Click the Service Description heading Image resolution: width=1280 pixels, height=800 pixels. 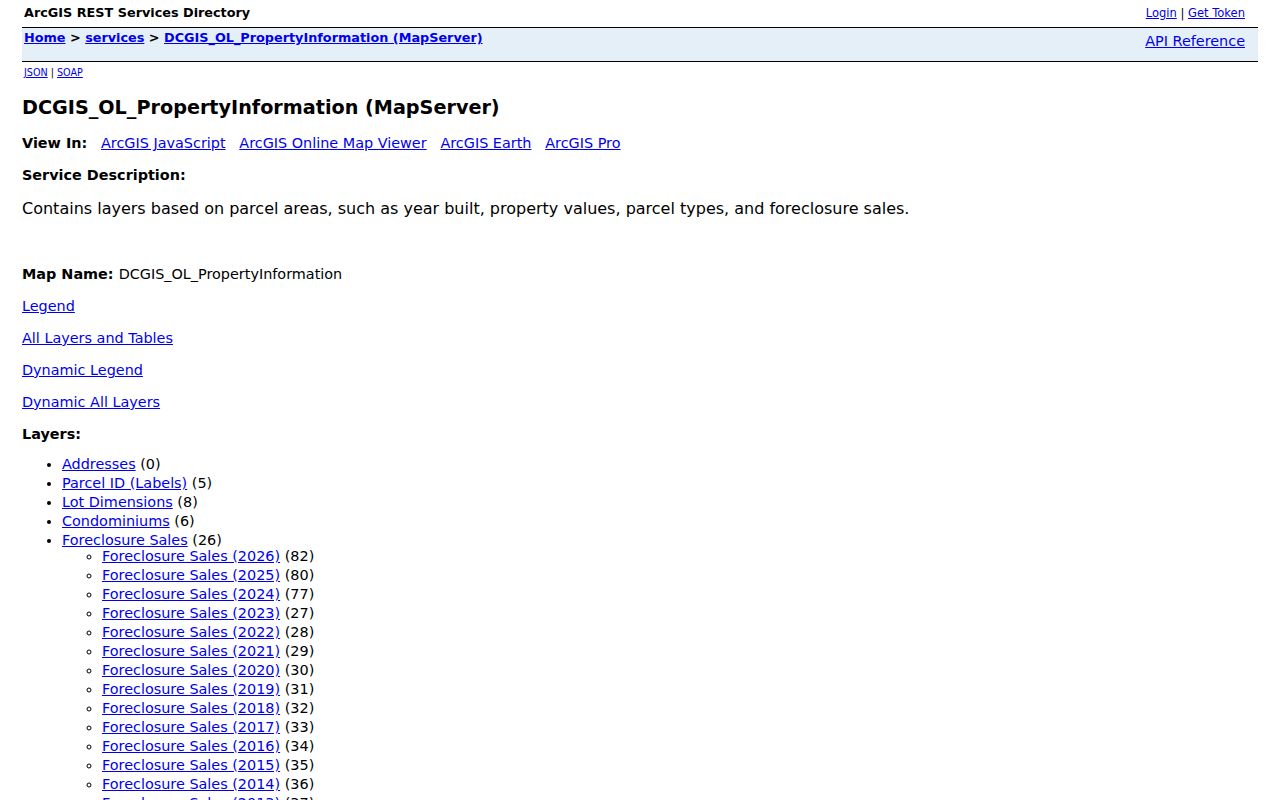click(104, 175)
